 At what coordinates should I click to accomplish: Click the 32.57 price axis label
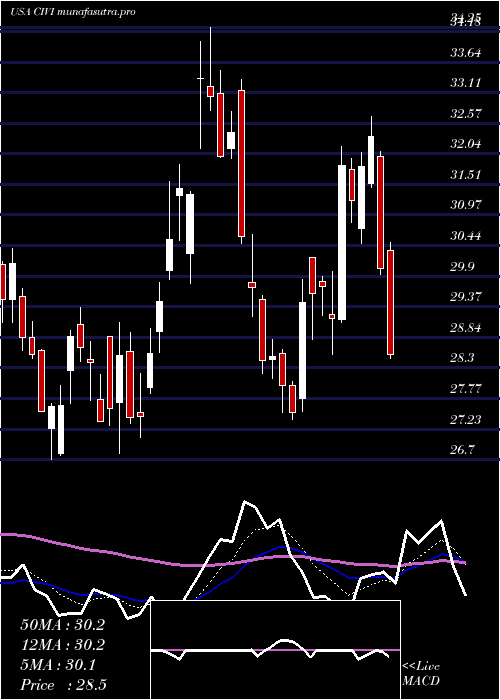click(x=466, y=113)
